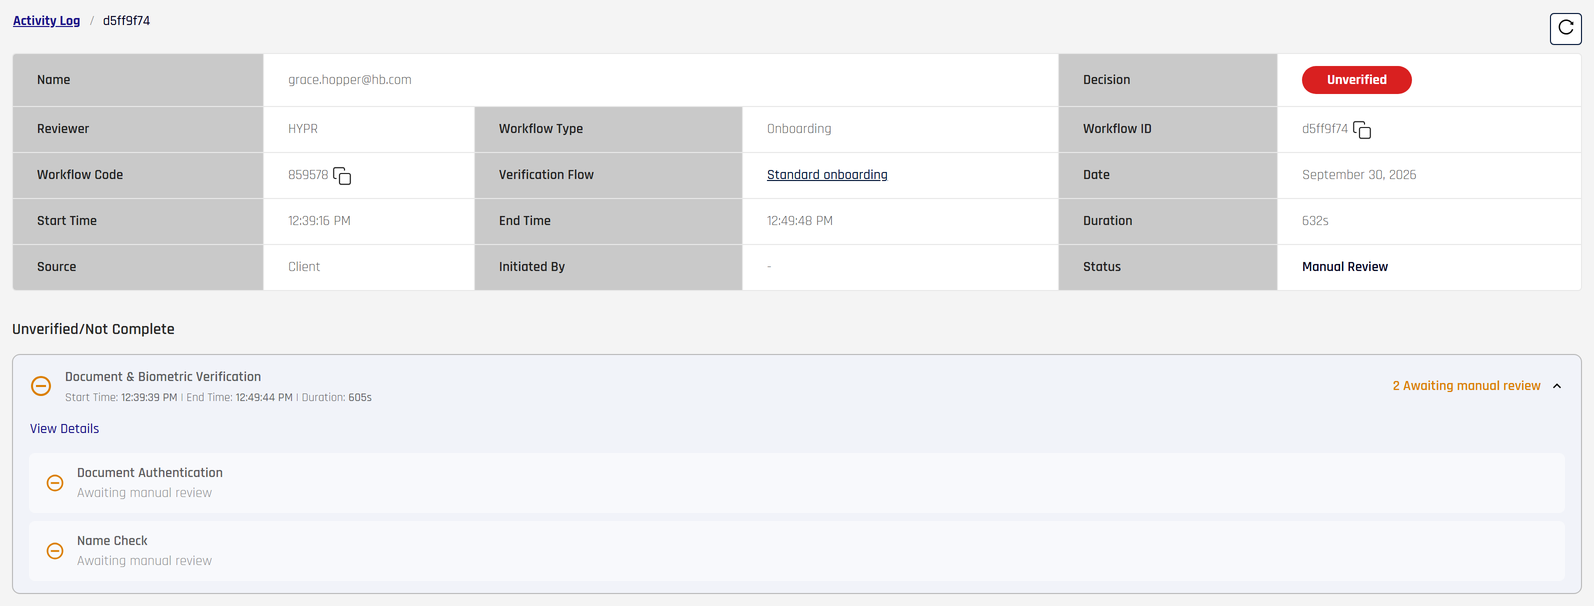Click the Workflow Type value Onboarding
The height and width of the screenshot is (606, 1594).
[x=799, y=129]
